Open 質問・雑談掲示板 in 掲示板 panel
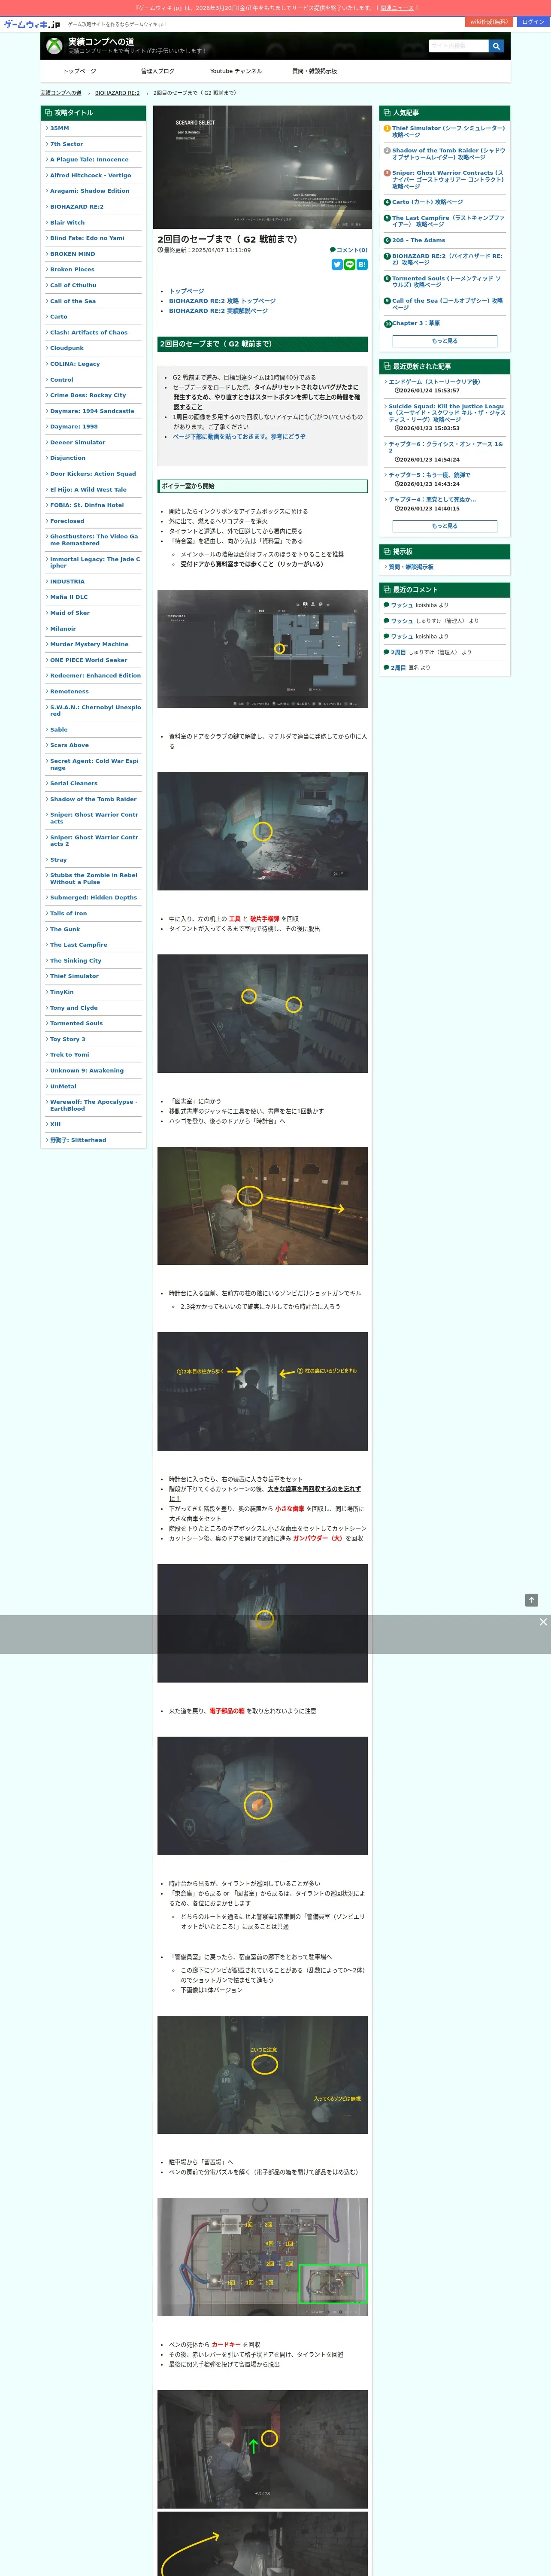The height and width of the screenshot is (2576, 551). point(411,567)
